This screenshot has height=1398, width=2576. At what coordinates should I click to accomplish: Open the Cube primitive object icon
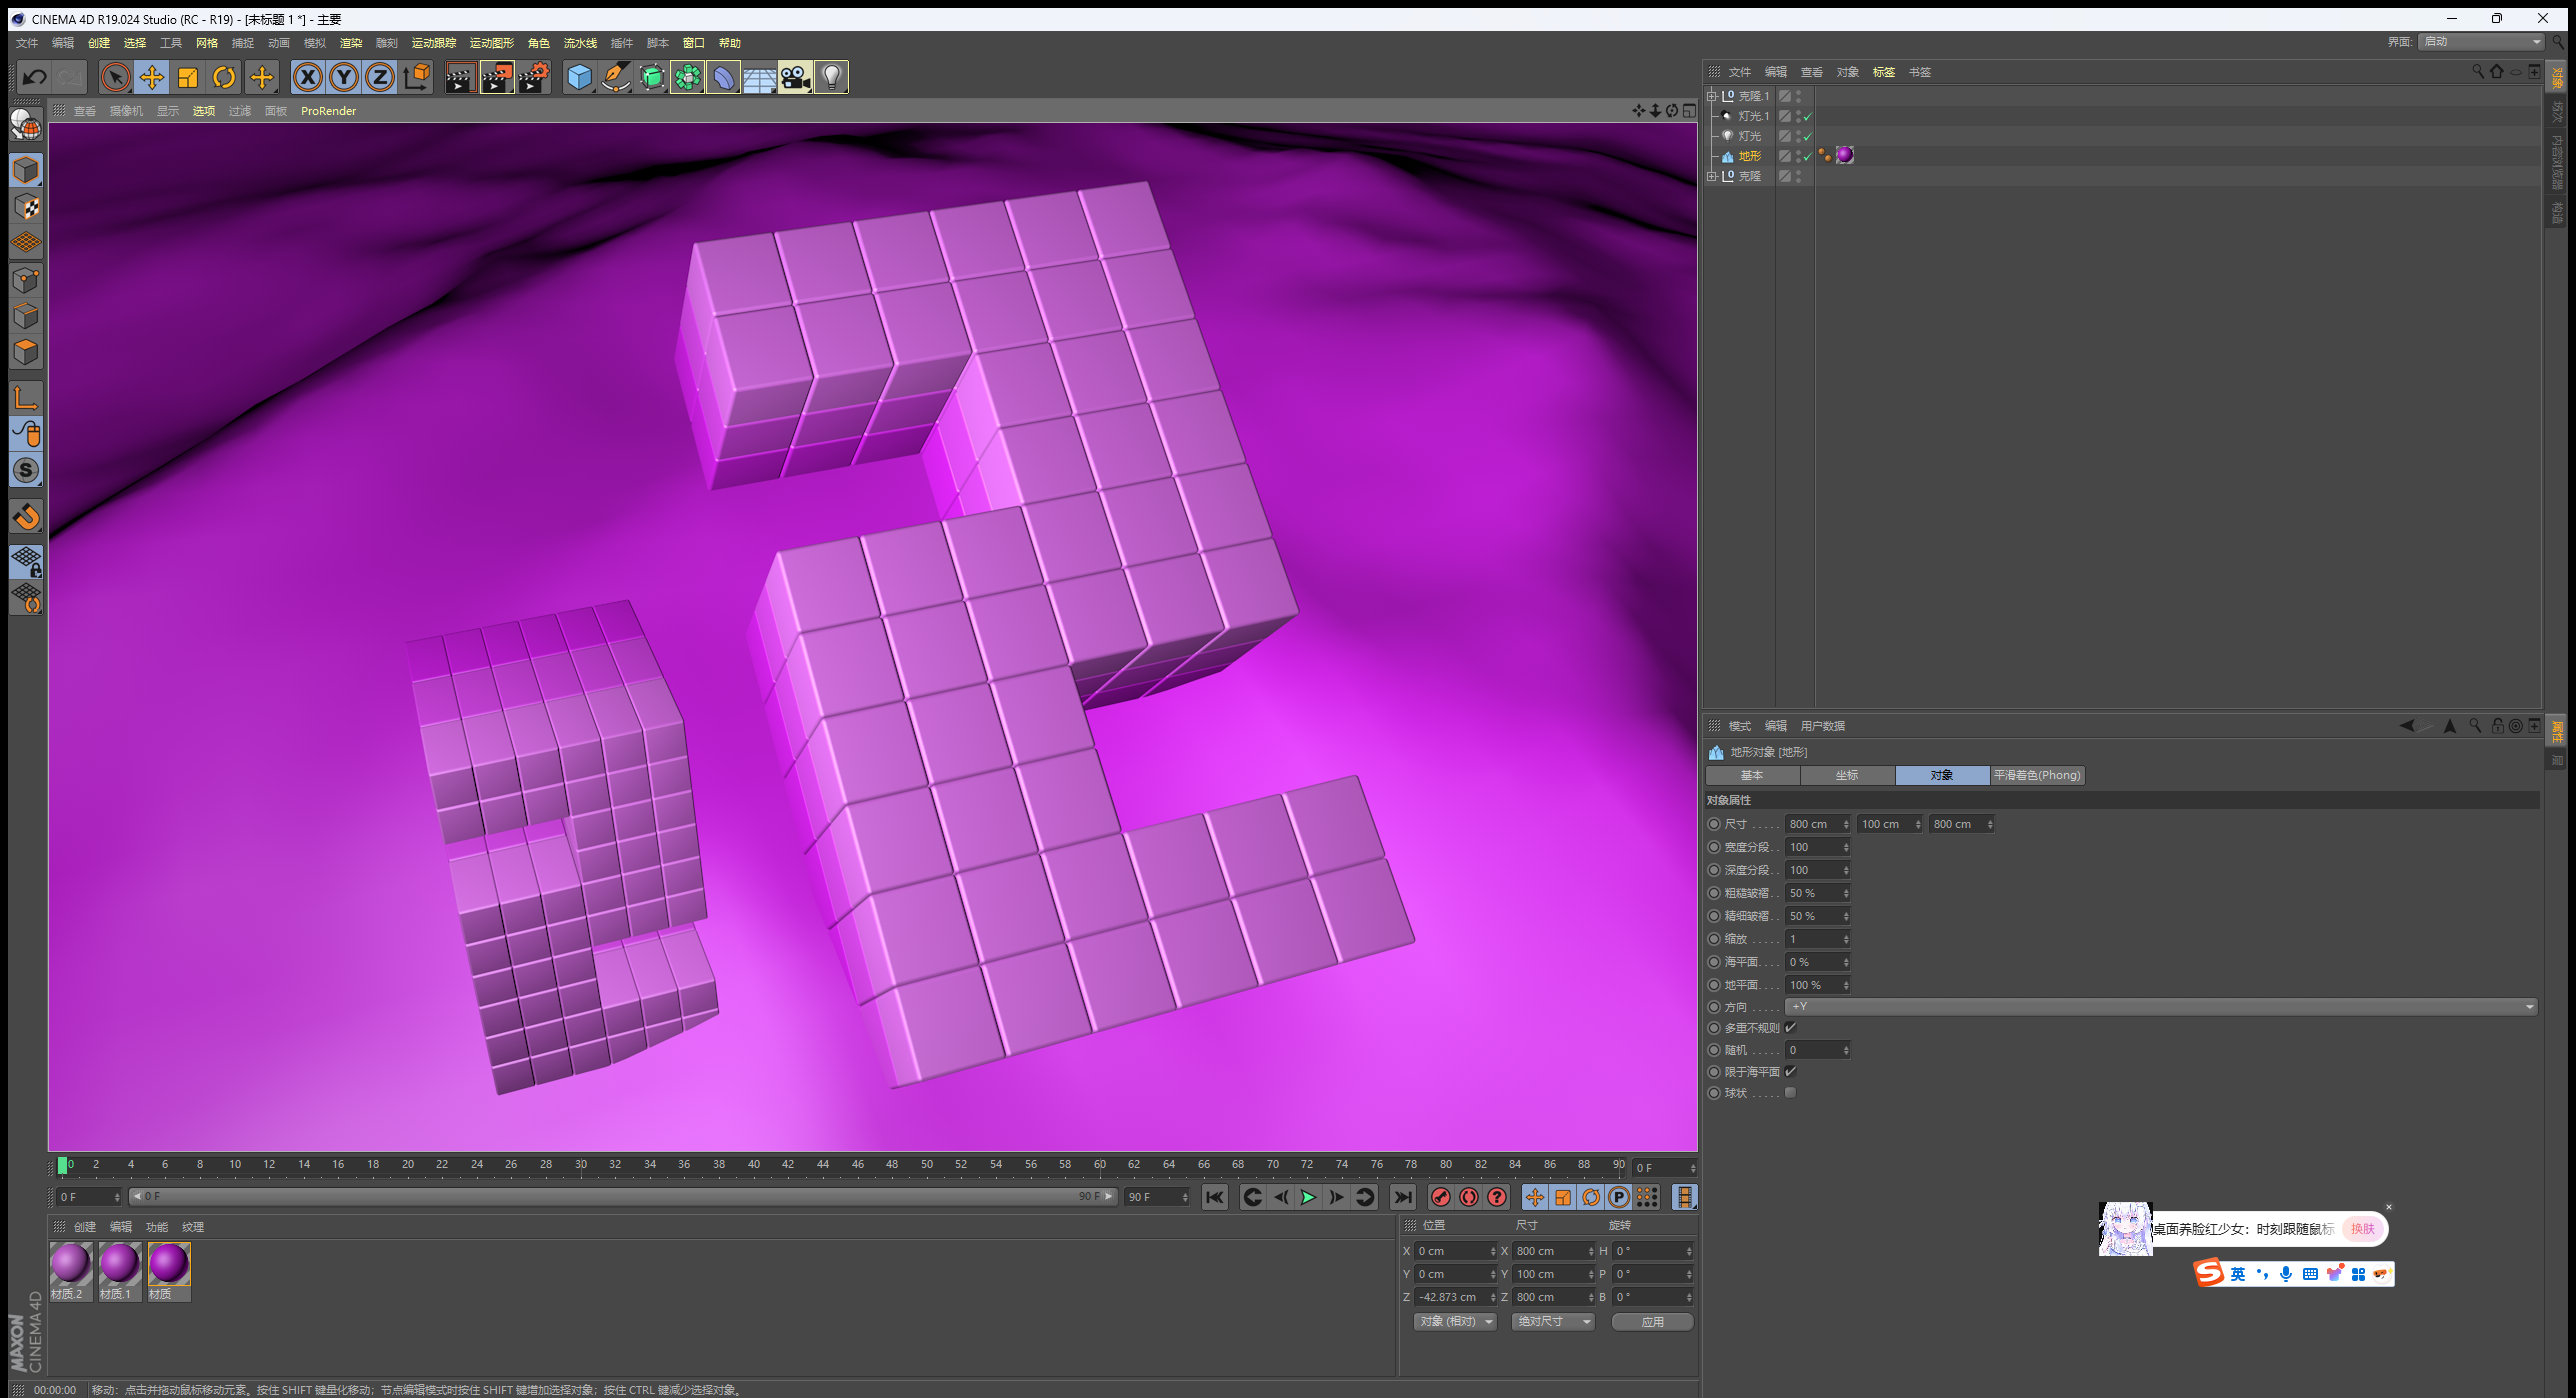tap(579, 77)
